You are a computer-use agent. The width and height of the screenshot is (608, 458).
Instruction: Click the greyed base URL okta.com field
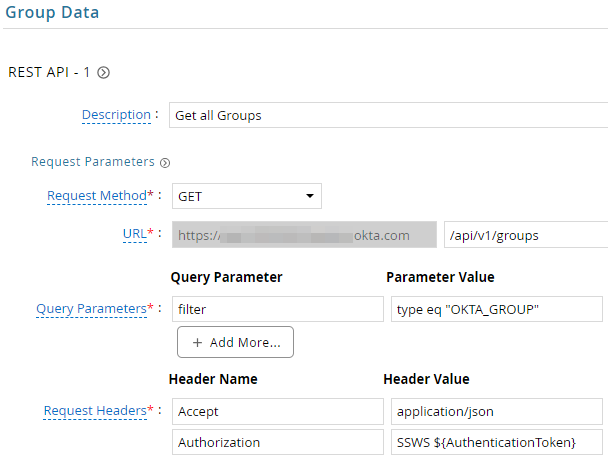[x=304, y=235]
